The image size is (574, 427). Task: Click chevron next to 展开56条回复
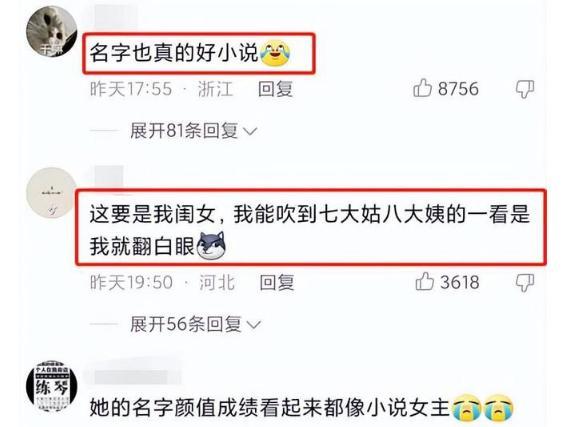(253, 325)
